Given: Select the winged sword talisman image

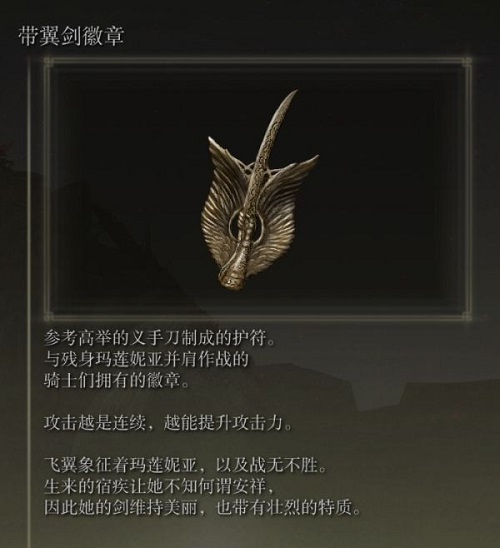Looking at the screenshot, I should tap(259, 189).
